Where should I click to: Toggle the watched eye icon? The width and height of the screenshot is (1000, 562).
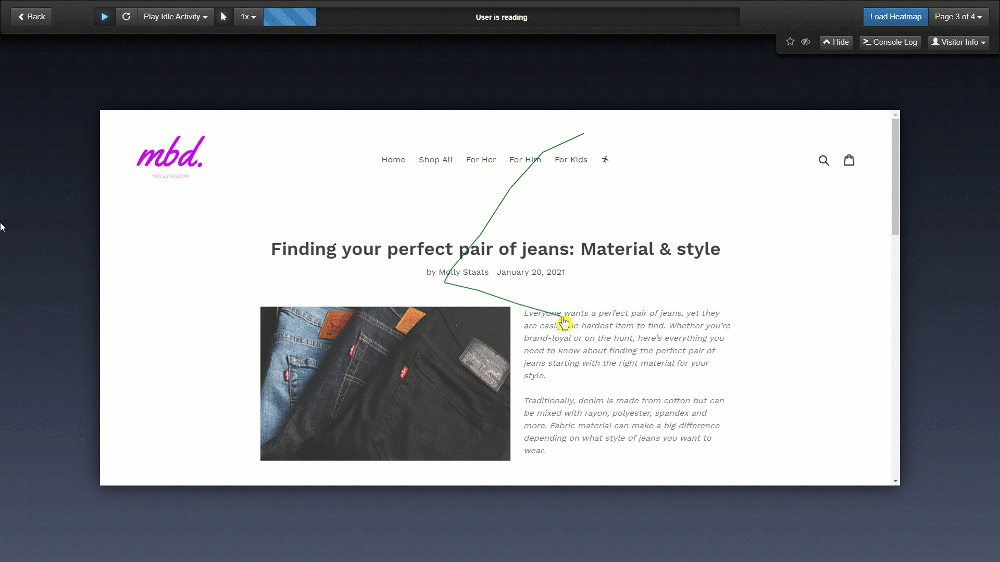(806, 41)
